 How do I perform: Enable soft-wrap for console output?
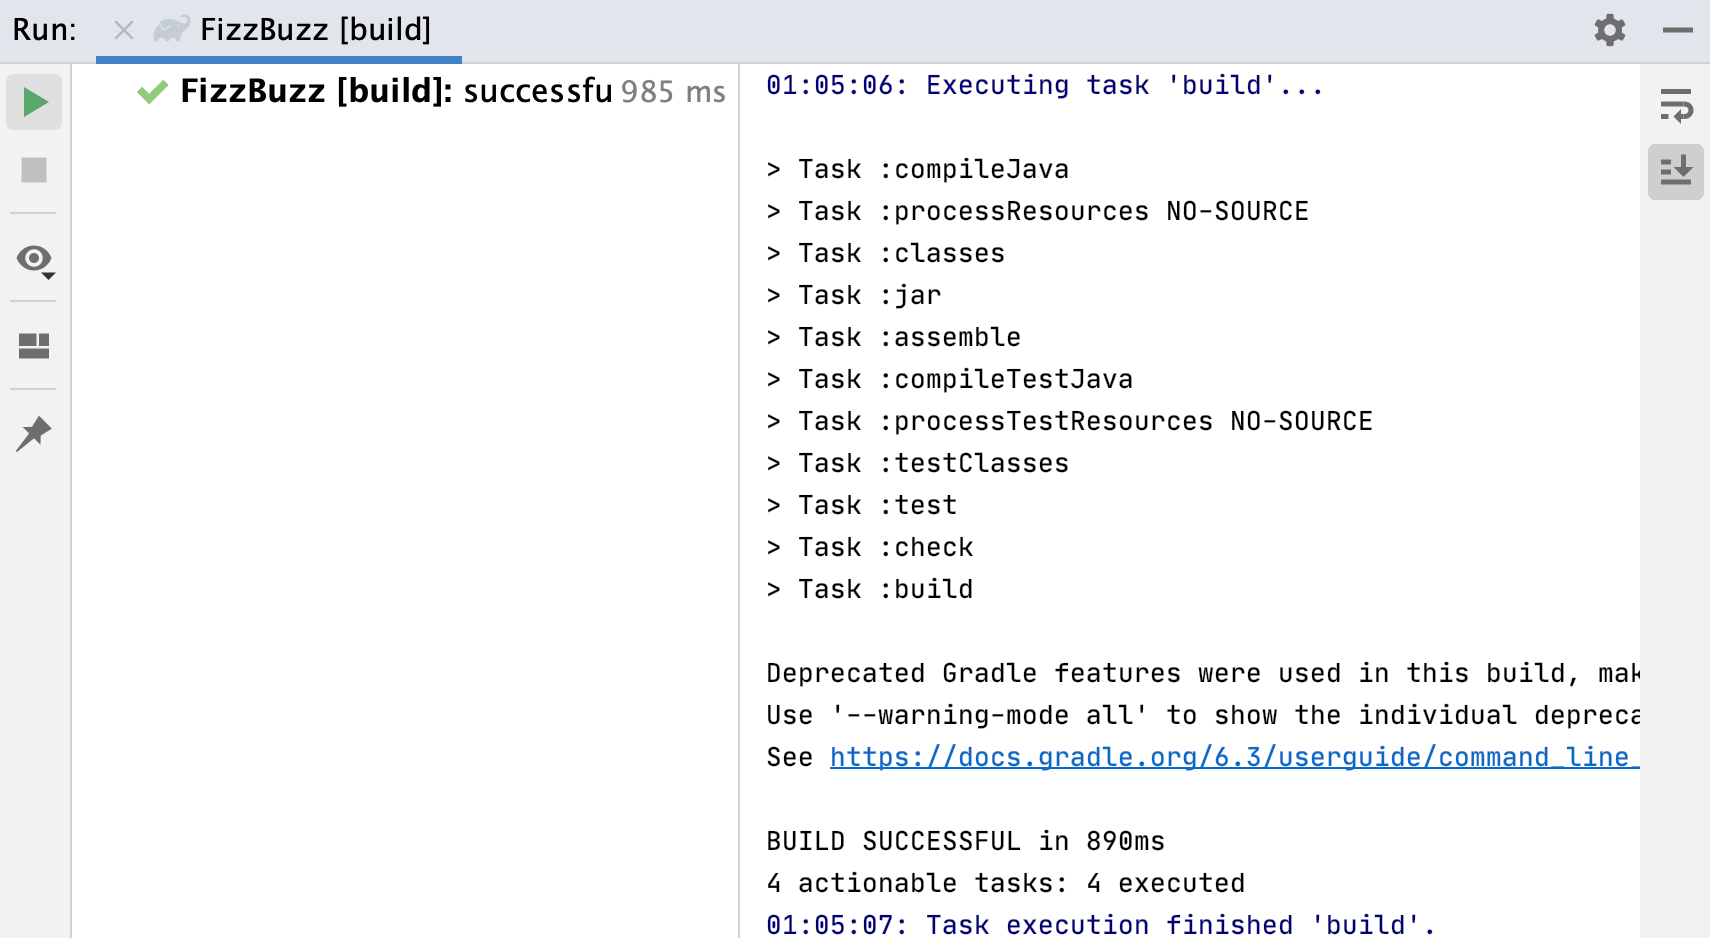(1675, 103)
